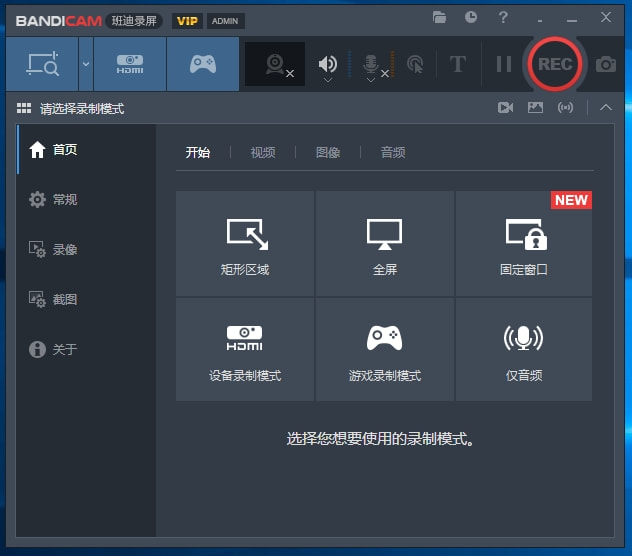Click the 班迪录屏 label in title bar
The image size is (632, 556).
134,21
